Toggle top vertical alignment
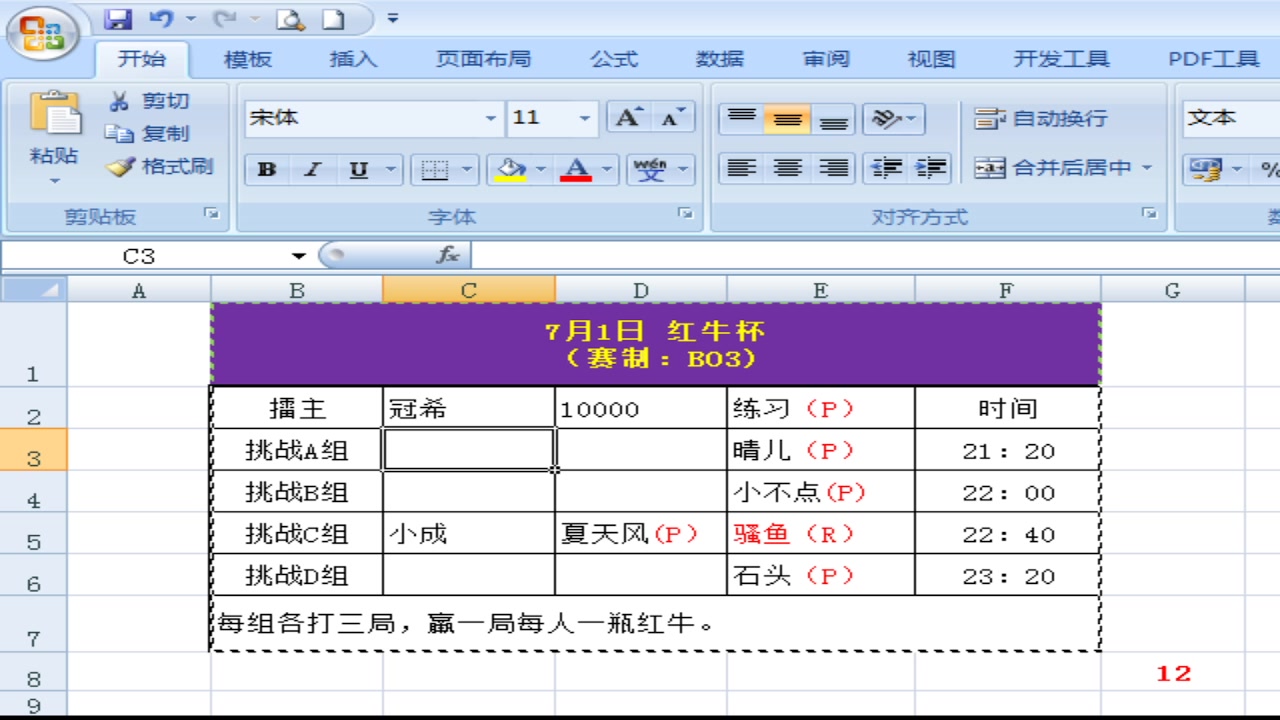Viewport: 1280px width, 720px height. click(x=741, y=118)
